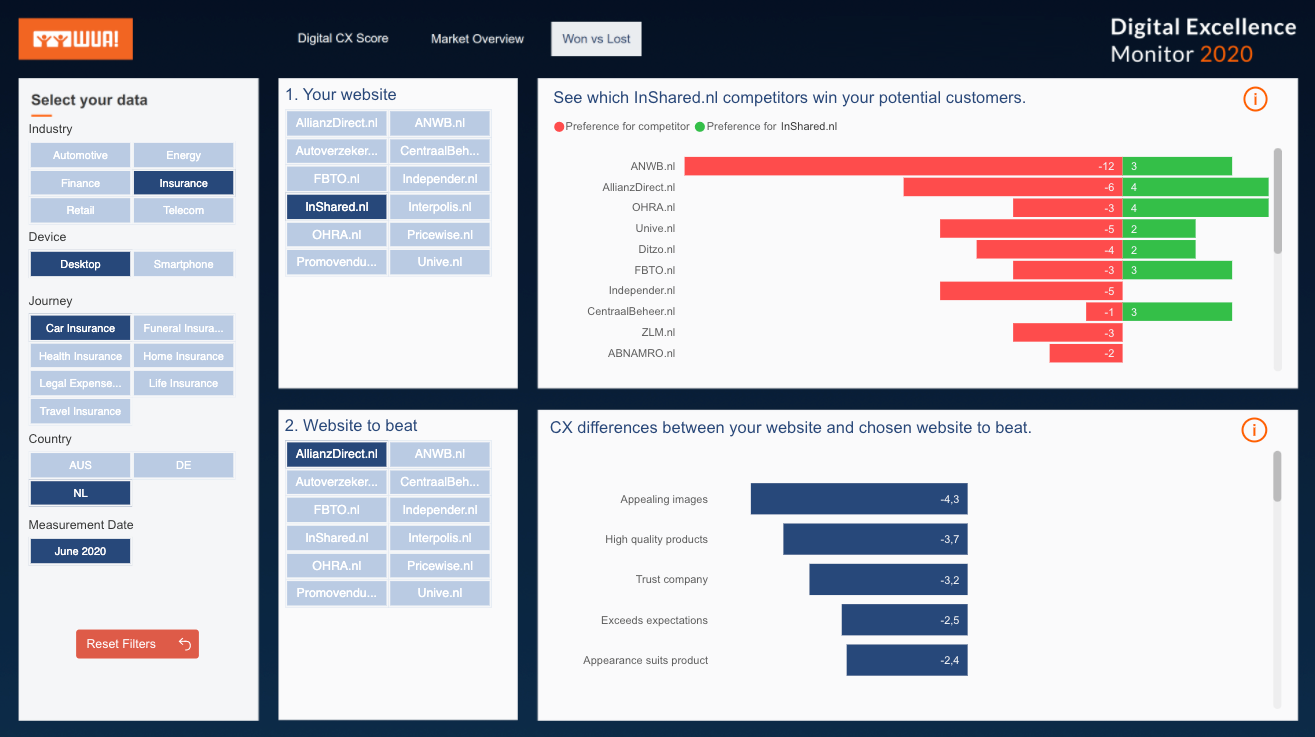Pick Autoverzeker... as Website to beat

click(336, 482)
